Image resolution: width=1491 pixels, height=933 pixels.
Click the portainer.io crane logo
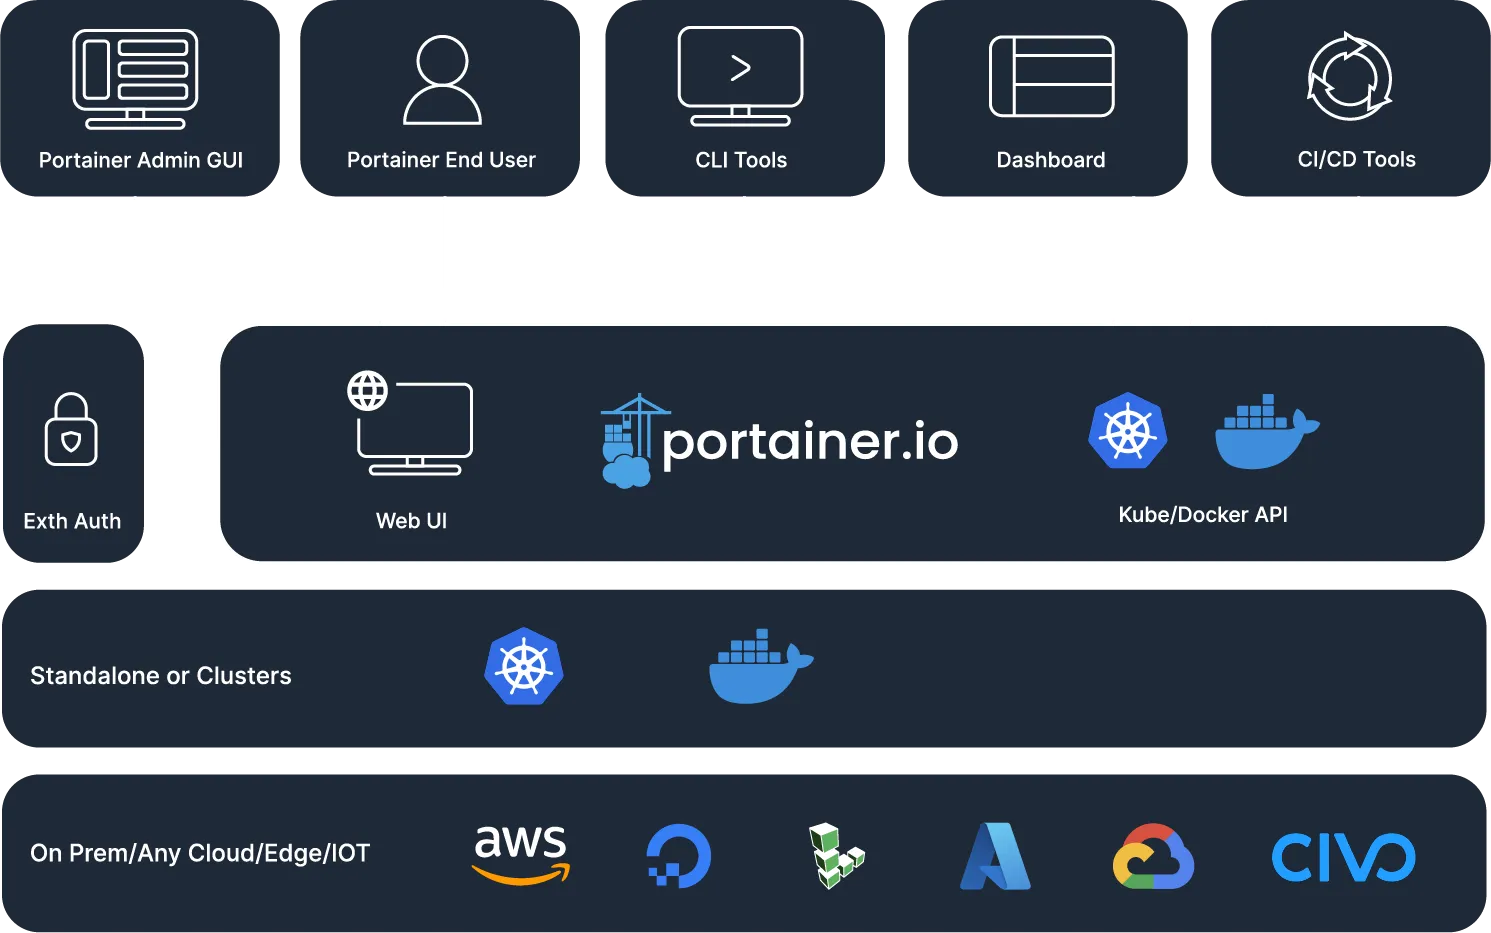coord(634,441)
